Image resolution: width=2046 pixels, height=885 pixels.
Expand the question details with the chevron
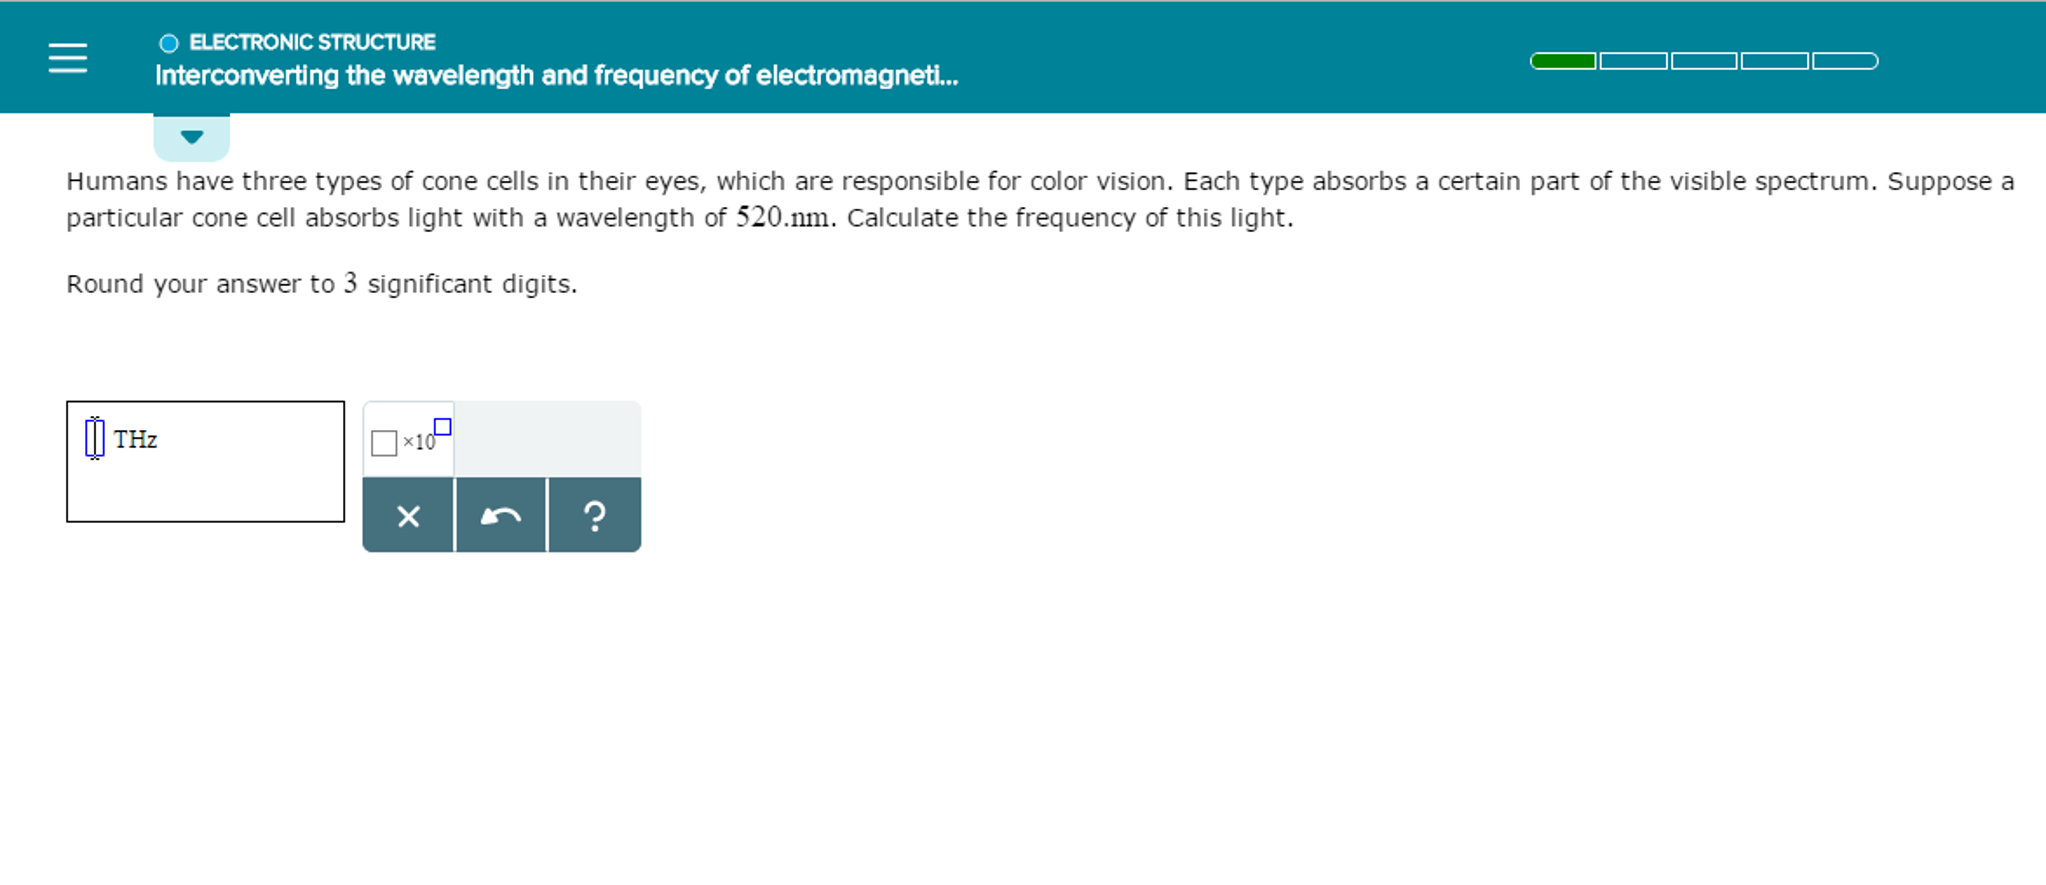point(192,135)
